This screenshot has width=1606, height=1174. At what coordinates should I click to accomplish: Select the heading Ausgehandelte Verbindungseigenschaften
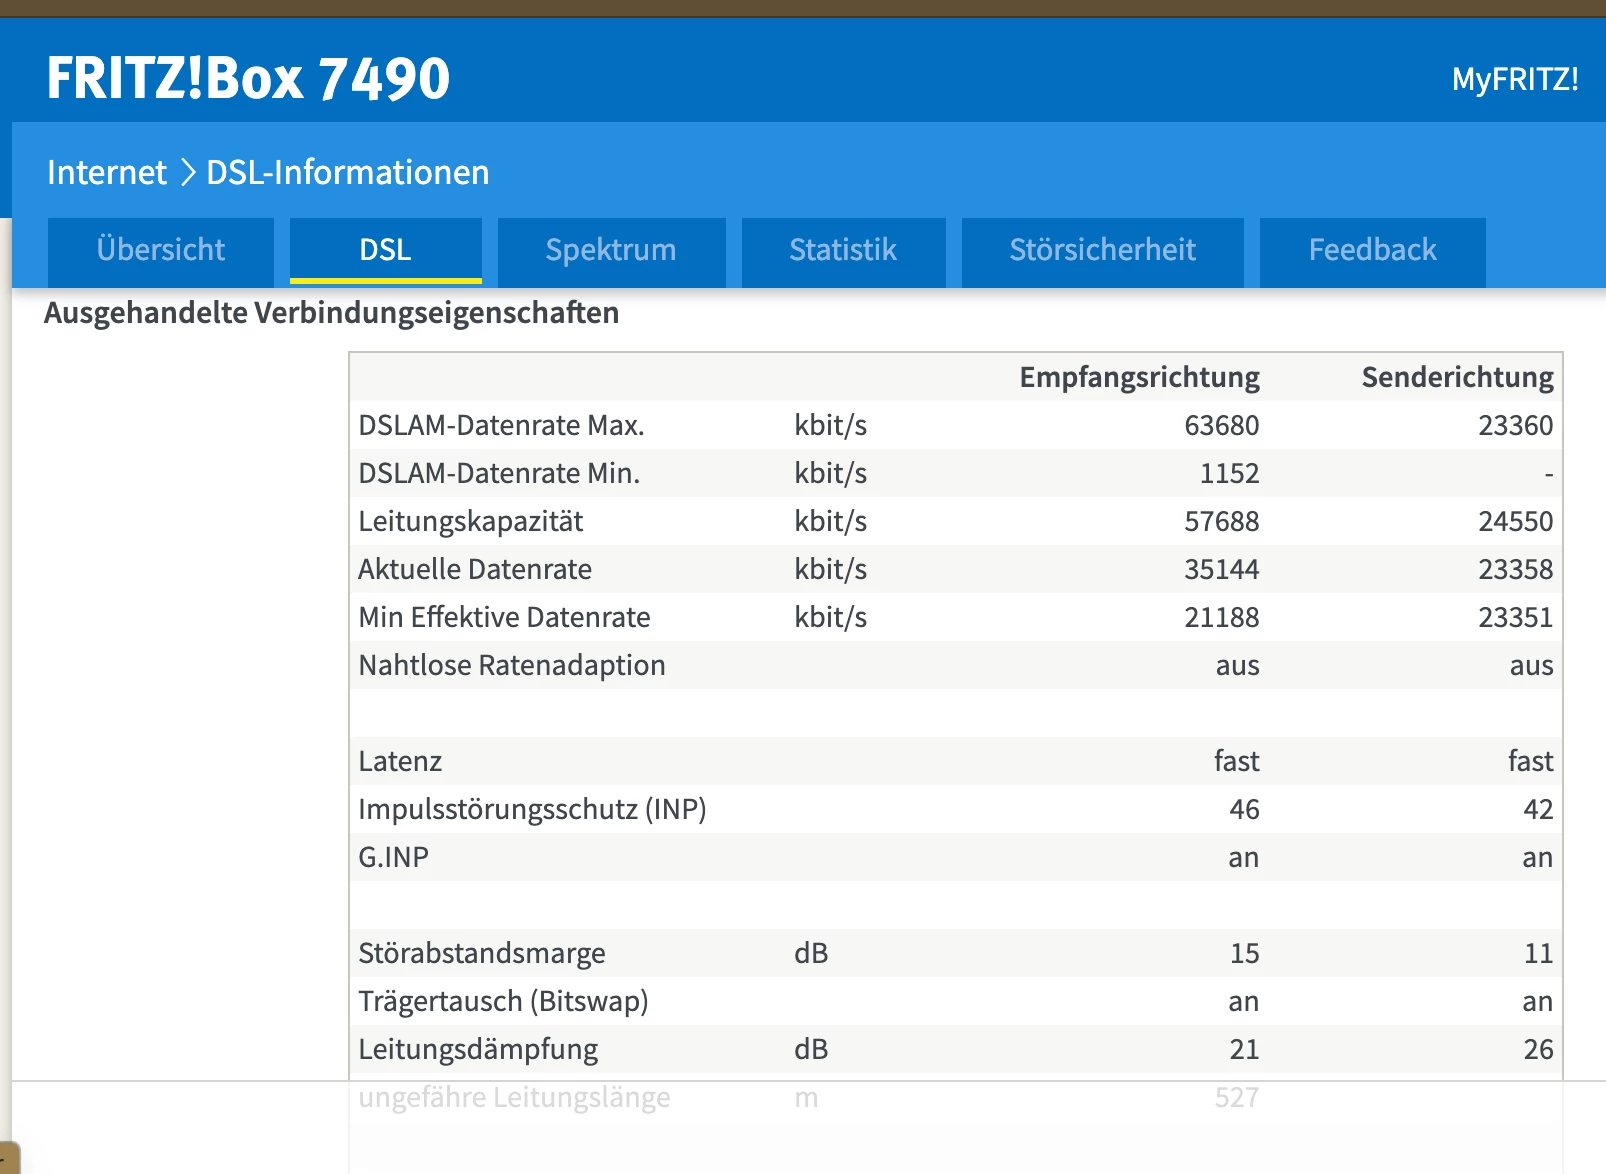[332, 313]
